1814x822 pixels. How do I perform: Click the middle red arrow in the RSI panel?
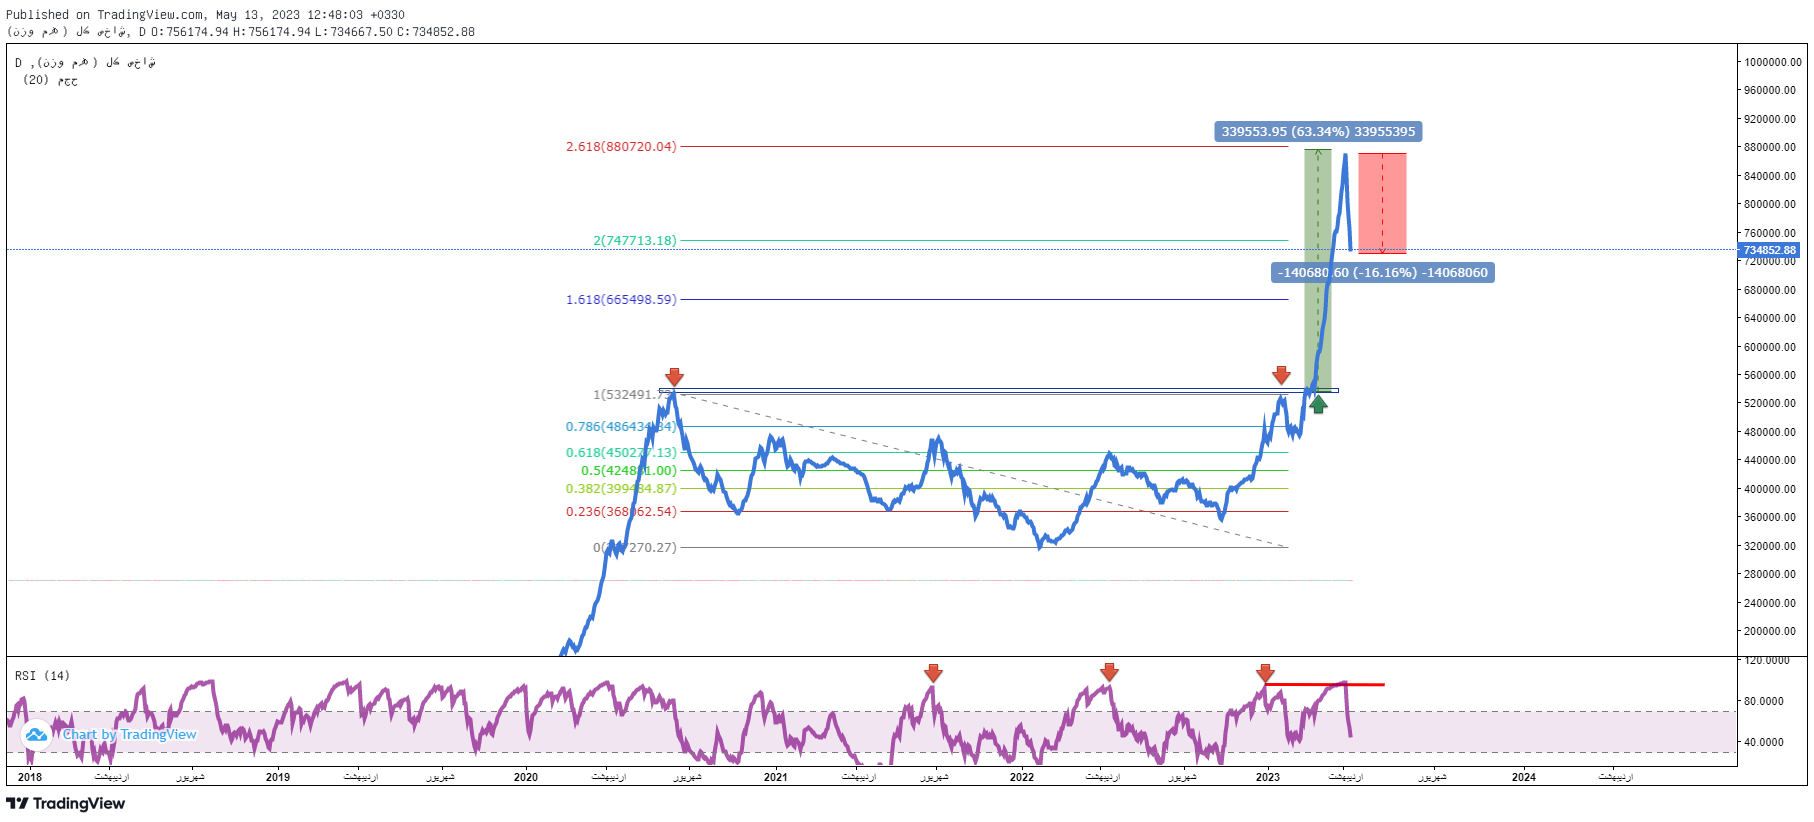(x=1108, y=672)
